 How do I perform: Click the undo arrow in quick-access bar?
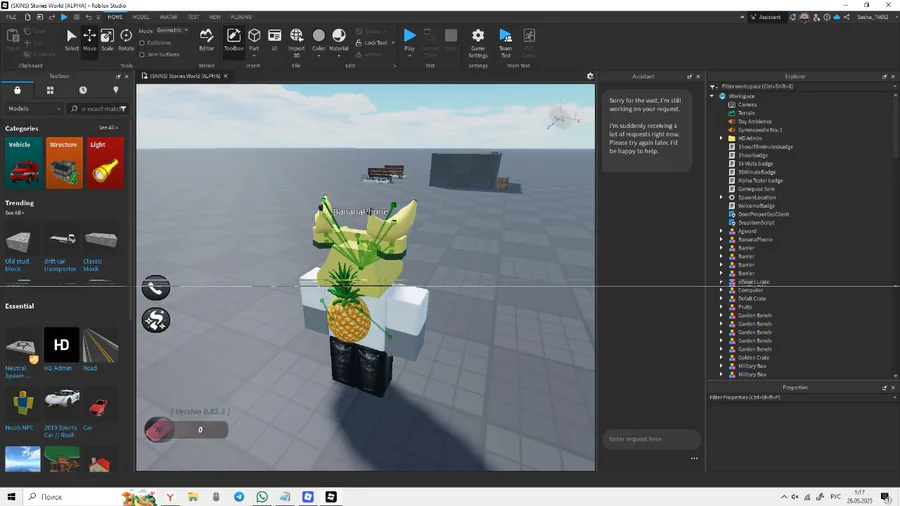88,17
